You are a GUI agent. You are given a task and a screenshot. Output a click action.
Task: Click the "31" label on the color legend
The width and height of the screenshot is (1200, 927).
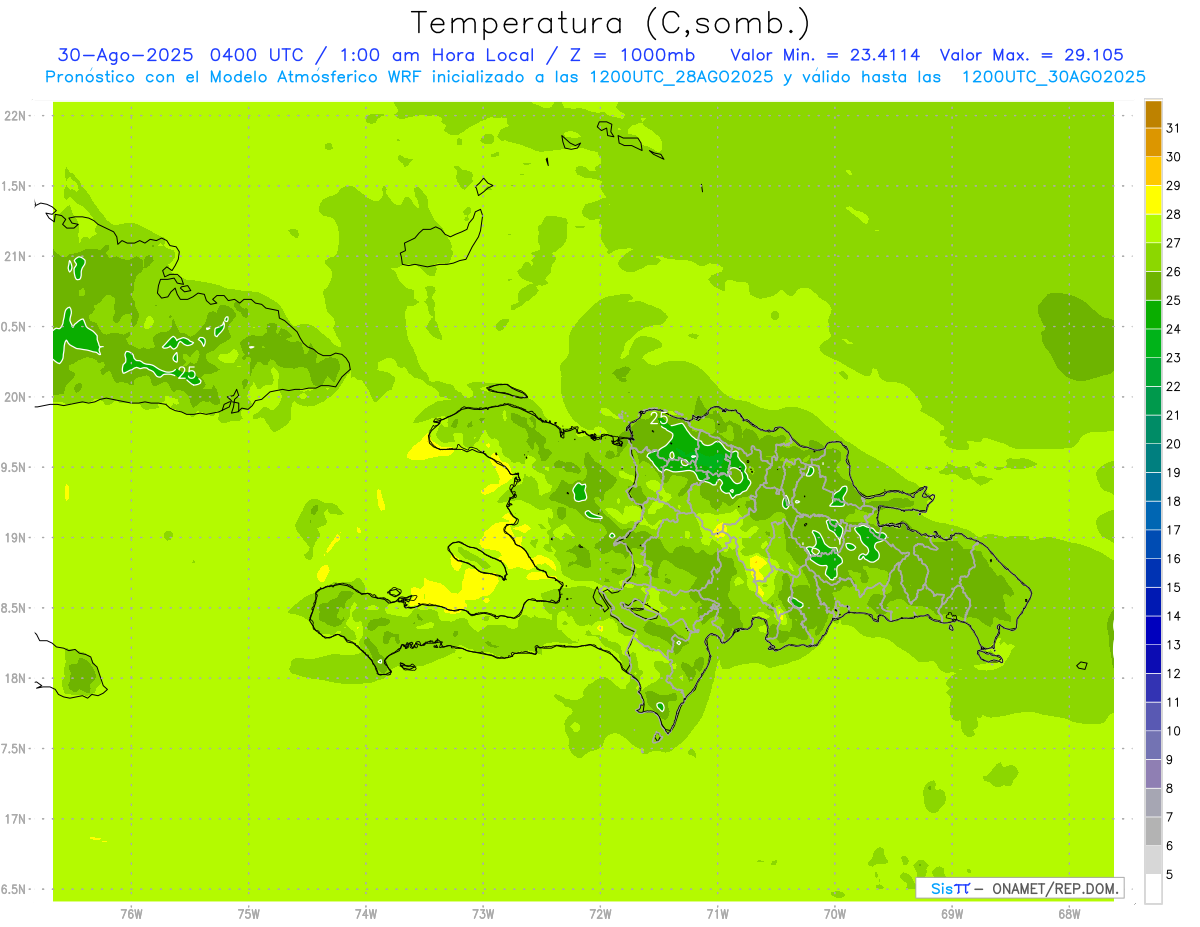tap(1174, 128)
